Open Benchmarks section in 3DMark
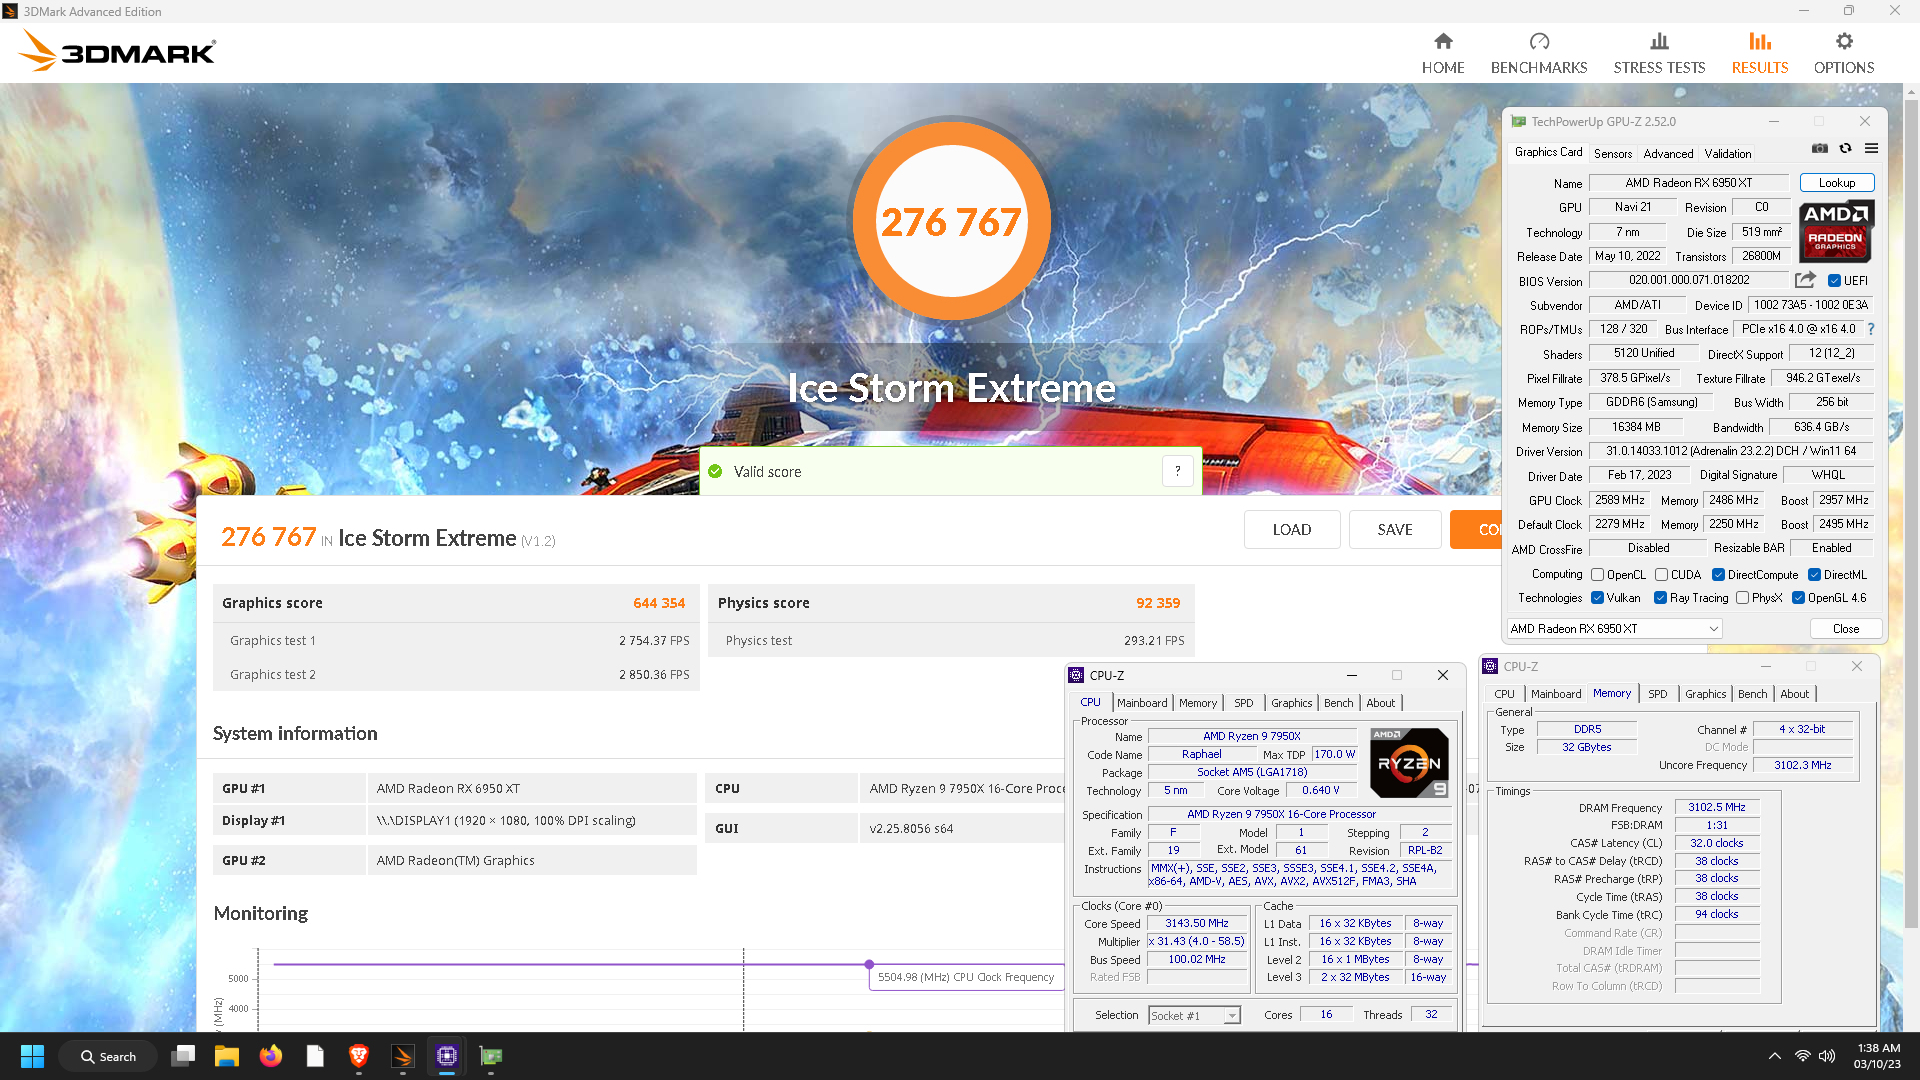 tap(1539, 53)
